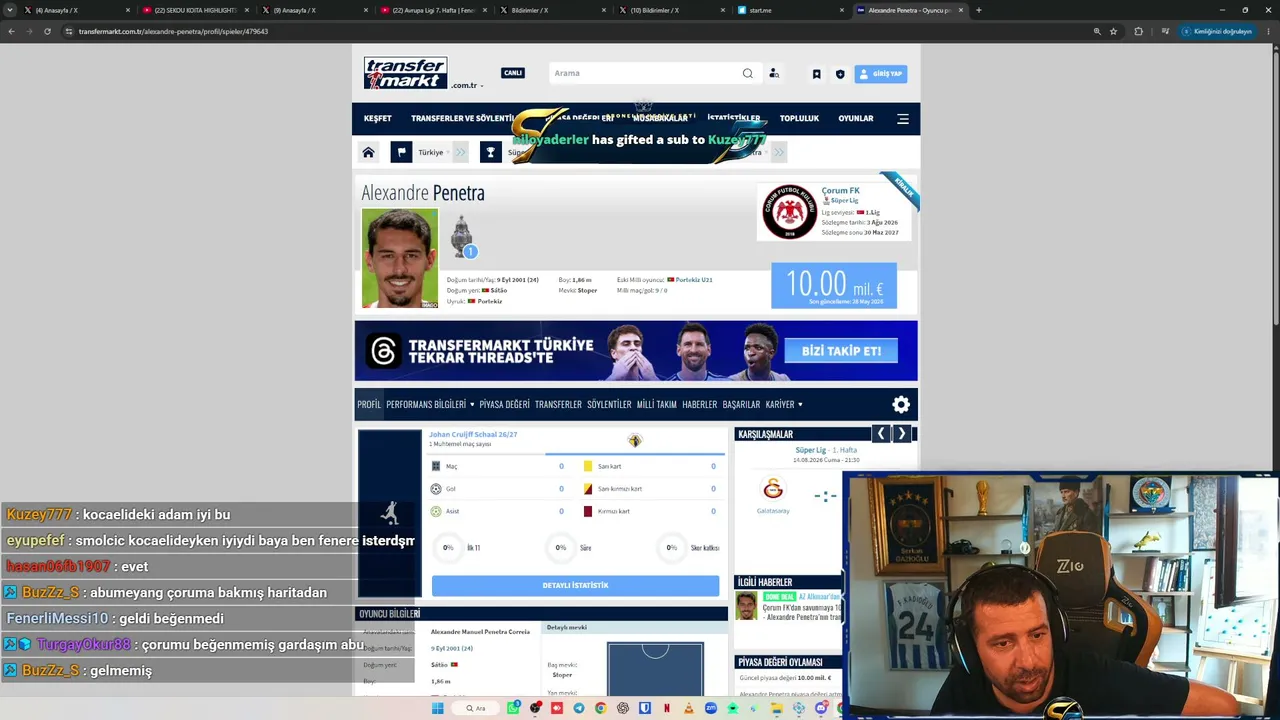This screenshot has height=720, width=1280.
Task: Open the hamburger menu in navigation bar
Action: click(x=903, y=118)
